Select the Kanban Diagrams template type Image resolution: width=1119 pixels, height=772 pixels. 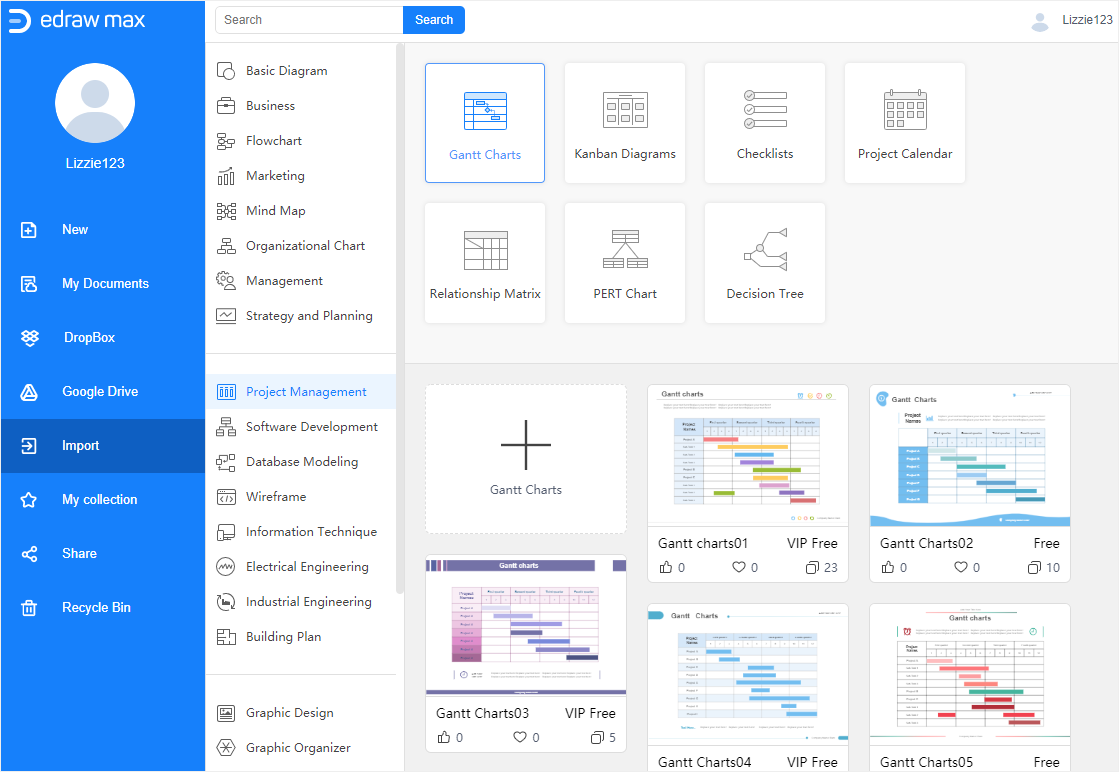coord(624,123)
